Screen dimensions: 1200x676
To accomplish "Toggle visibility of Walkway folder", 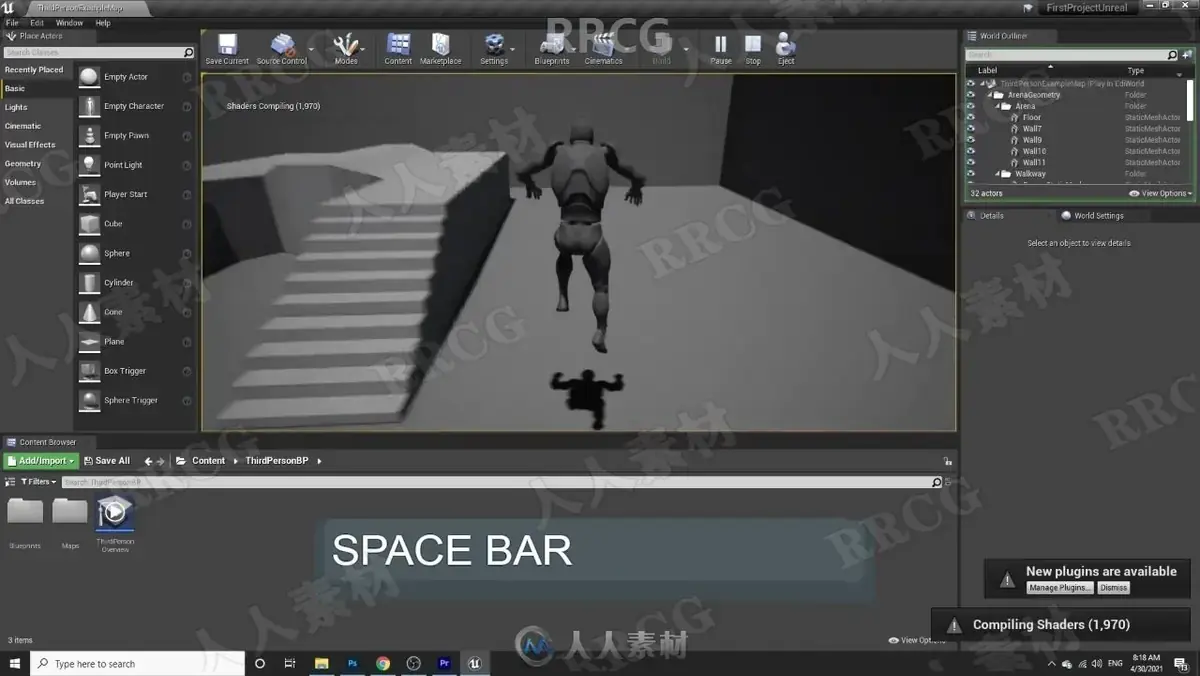I will coord(970,174).
